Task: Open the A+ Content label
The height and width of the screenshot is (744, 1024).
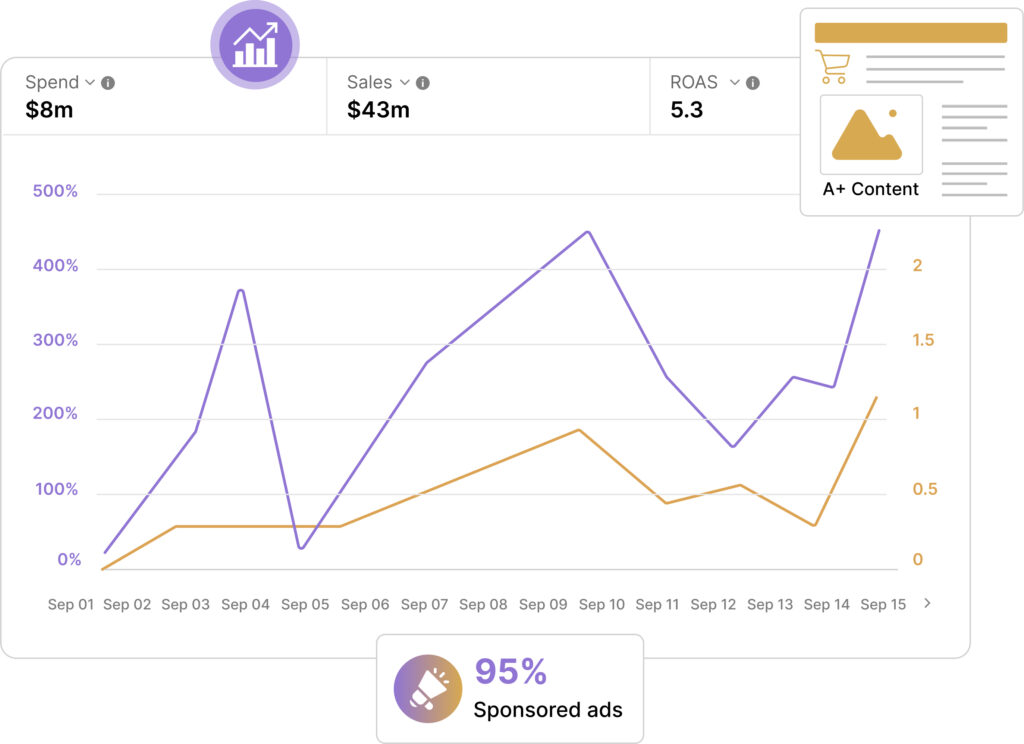Action: [x=870, y=189]
